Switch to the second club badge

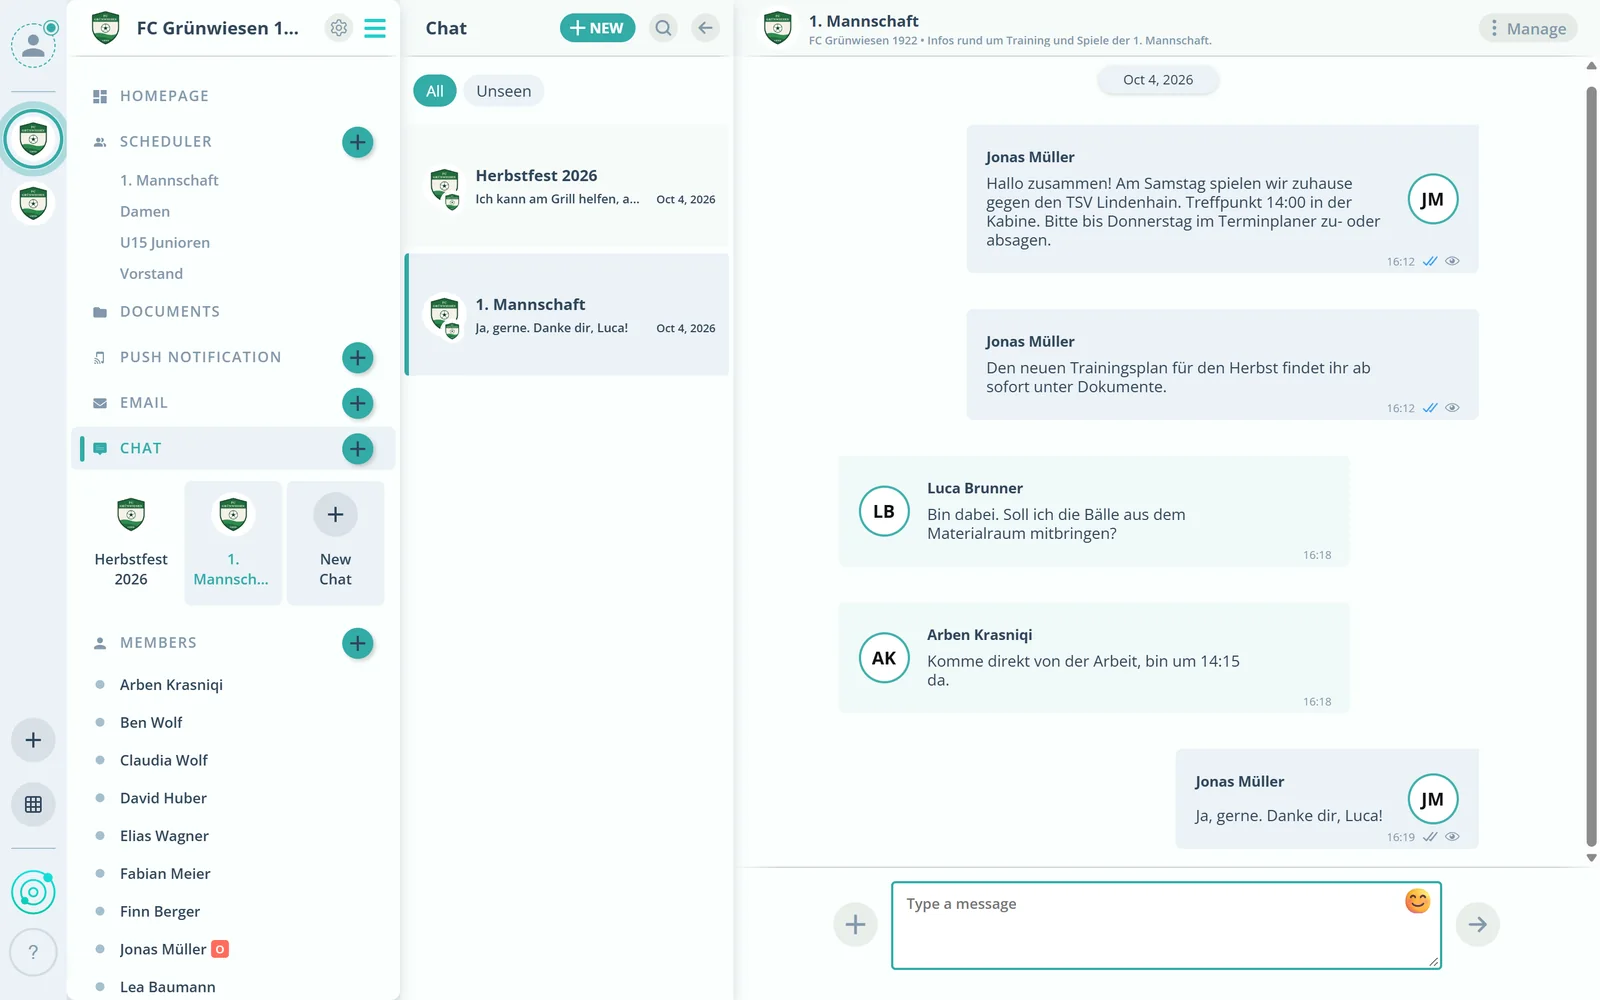pos(33,203)
